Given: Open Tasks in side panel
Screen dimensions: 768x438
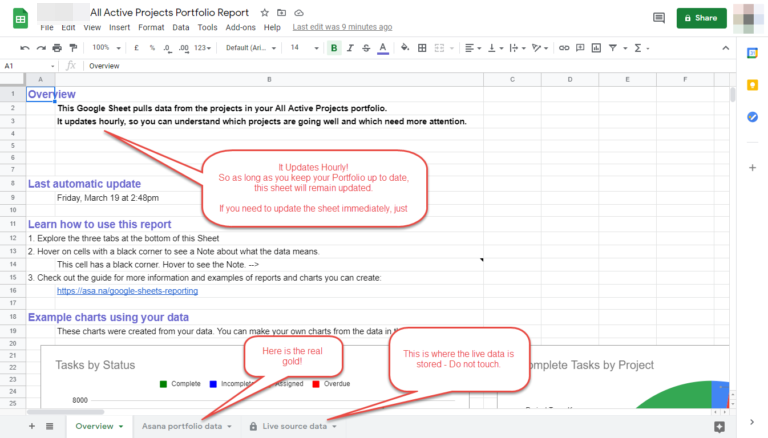Looking at the screenshot, I should coord(752,117).
